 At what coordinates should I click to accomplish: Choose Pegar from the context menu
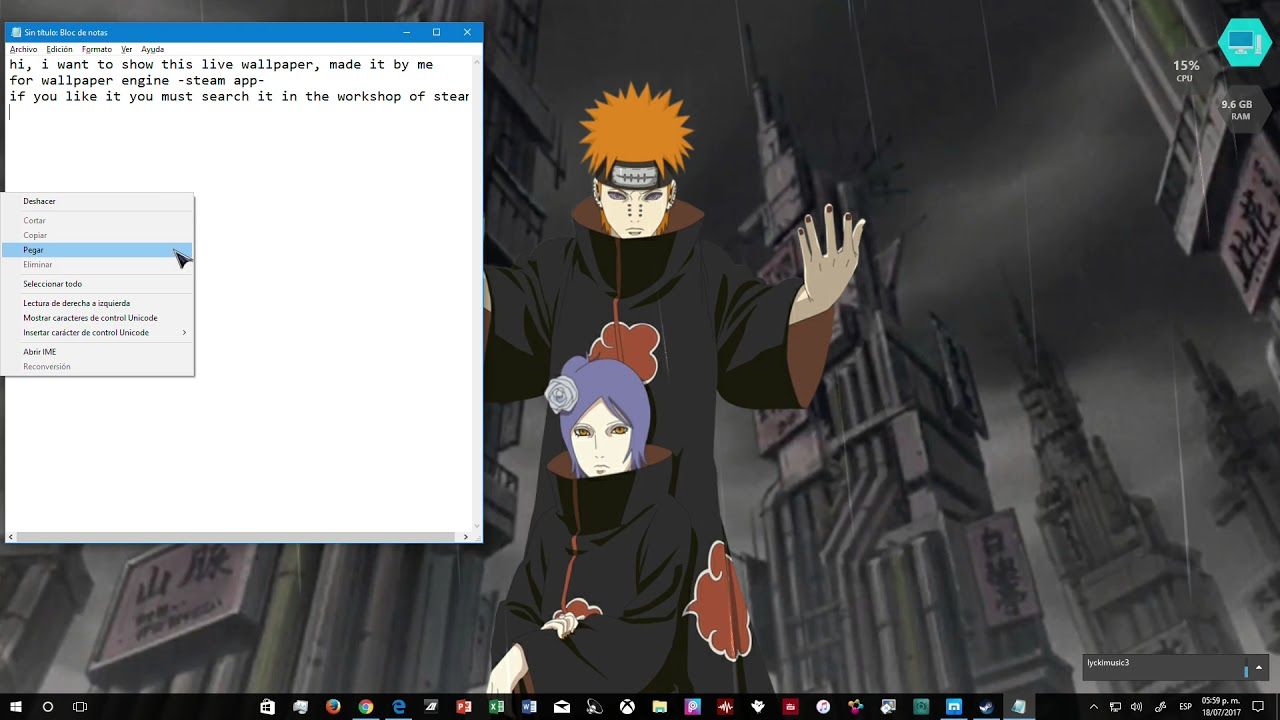tap(97, 250)
